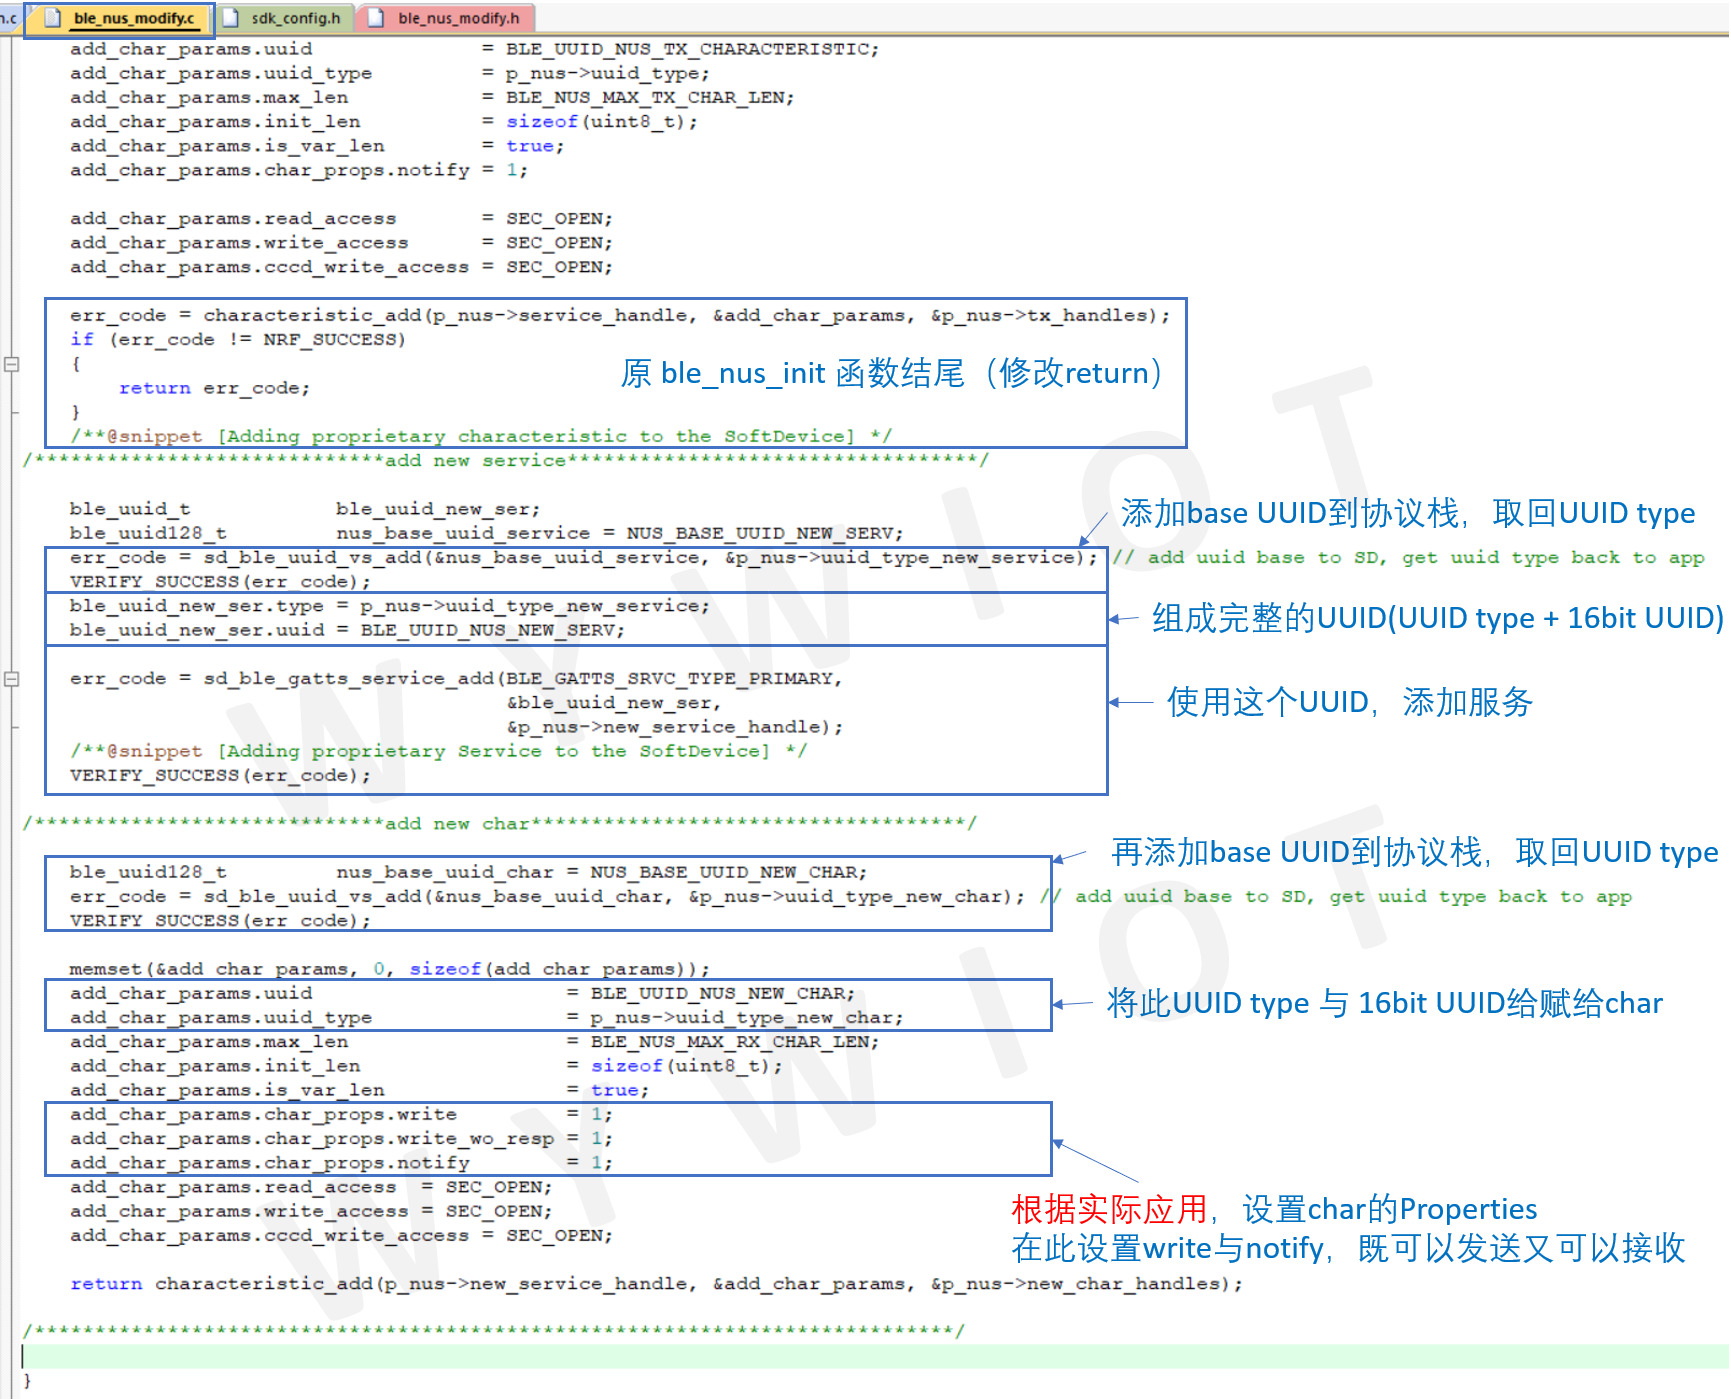Click the 'add new service' comment line
Screen dimensions: 1731x1399
(x=505, y=460)
